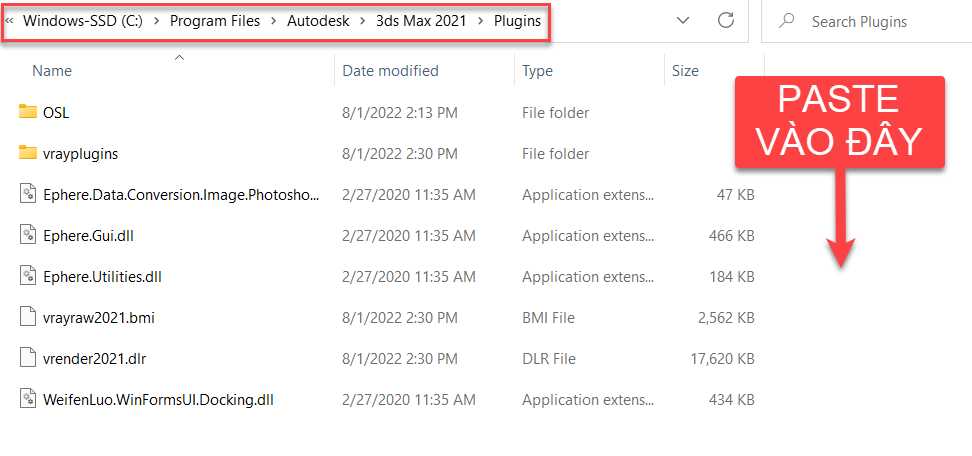Screen dimensions: 972x456
Task: Refresh the Plugins folder view
Action: pos(726,20)
